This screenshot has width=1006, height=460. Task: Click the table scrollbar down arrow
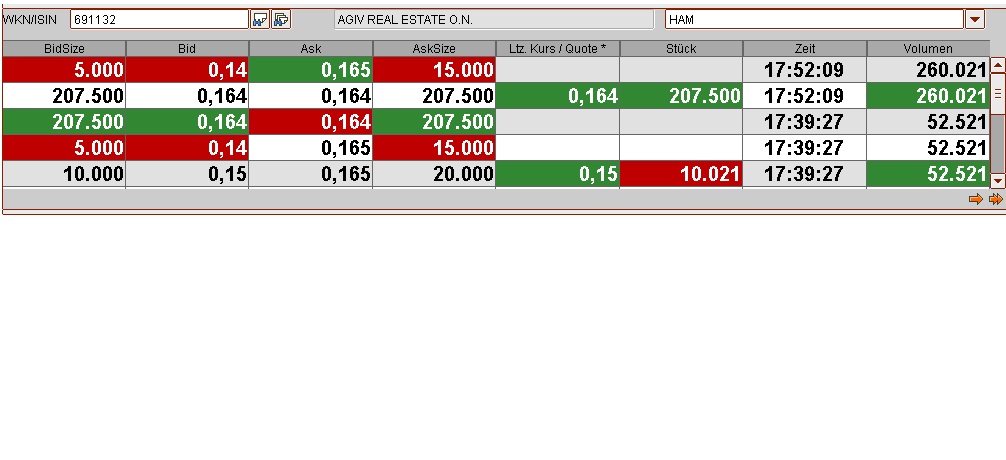pyautogui.click(x=998, y=181)
